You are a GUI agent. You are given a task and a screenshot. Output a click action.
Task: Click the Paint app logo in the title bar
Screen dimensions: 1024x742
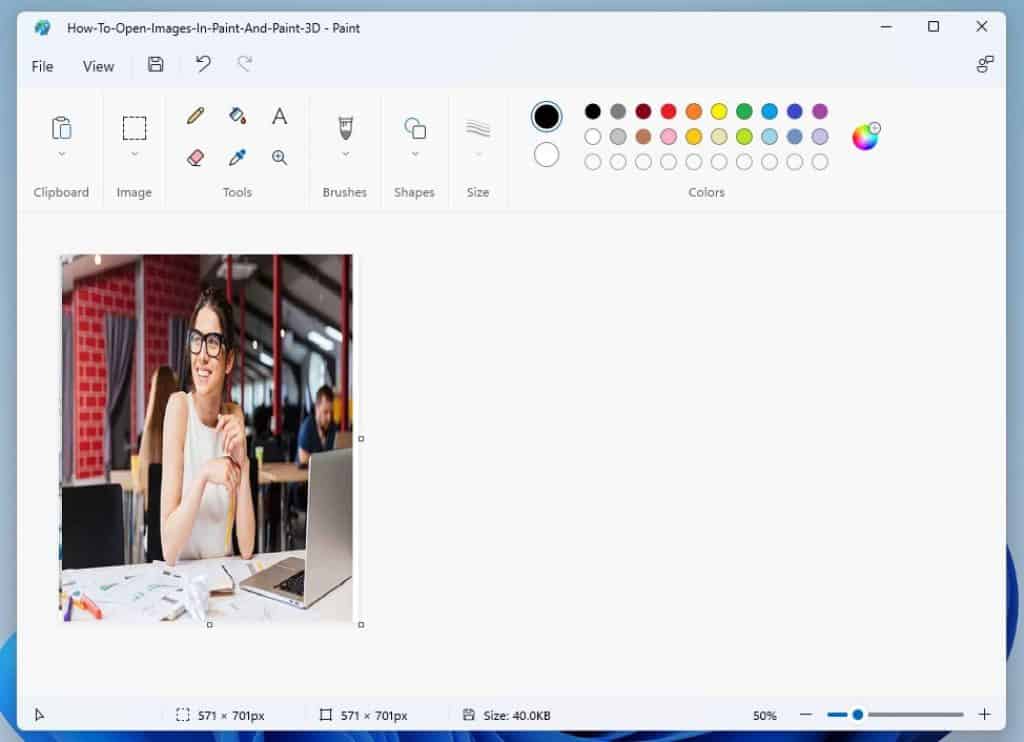(x=42, y=27)
